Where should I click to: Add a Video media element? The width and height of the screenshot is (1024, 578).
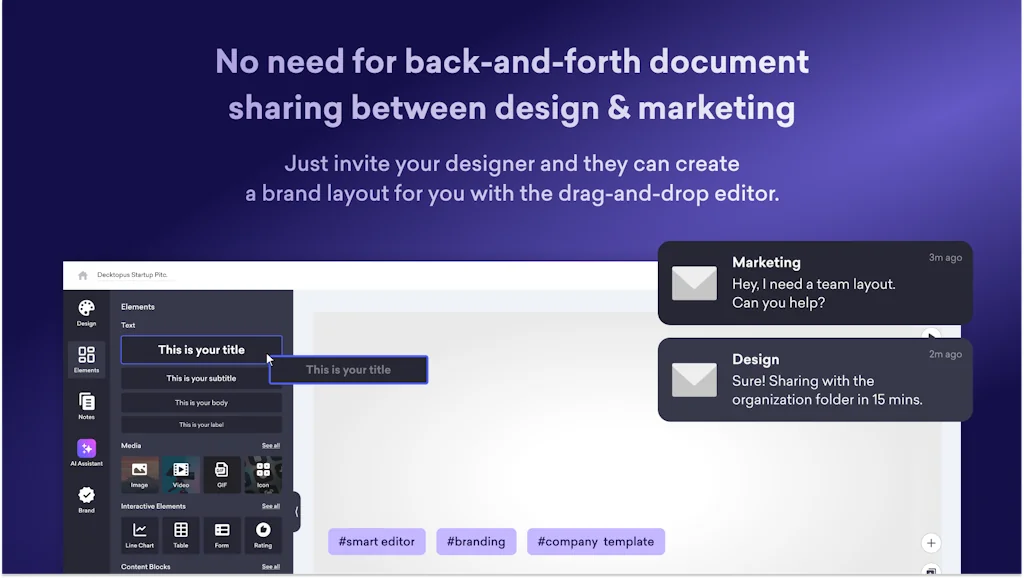[x=181, y=474]
